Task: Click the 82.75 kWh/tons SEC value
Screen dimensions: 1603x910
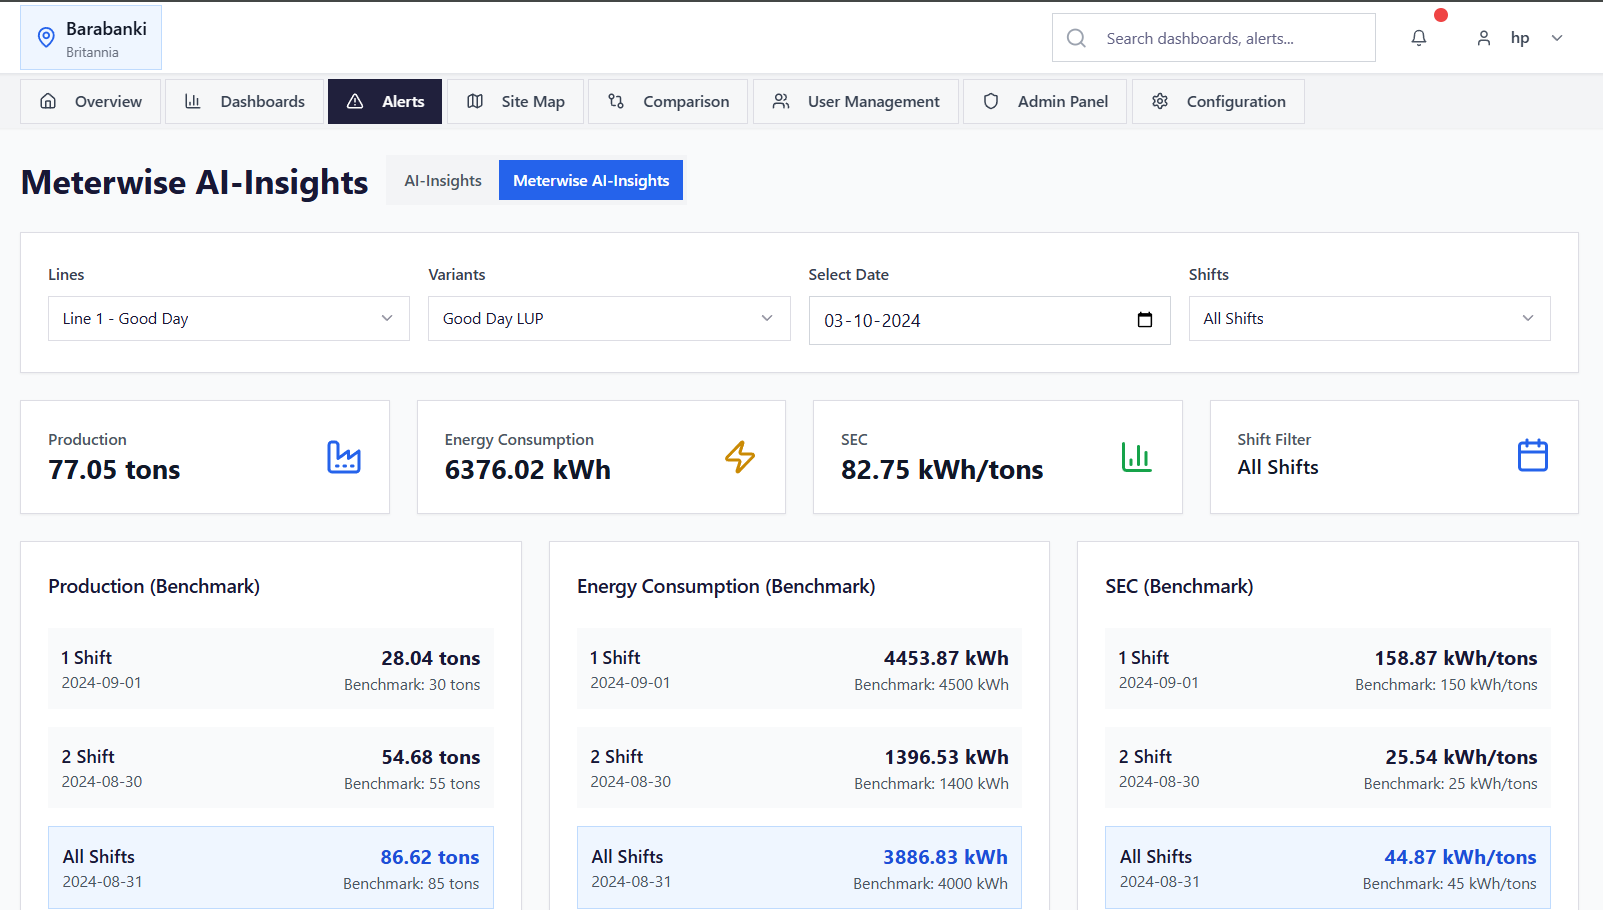Action: coord(942,470)
